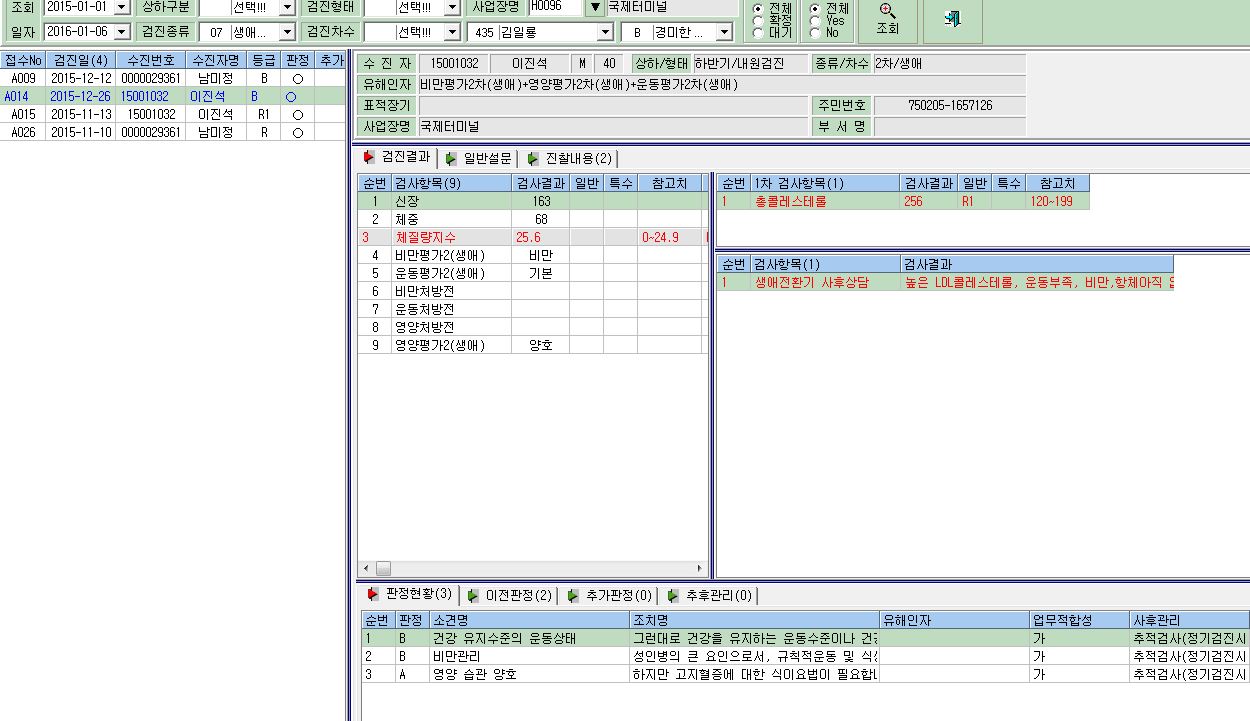Click the flag icon of 추가판정(0) tab
Image resolution: width=1250 pixels, height=721 pixels.
pos(573,596)
